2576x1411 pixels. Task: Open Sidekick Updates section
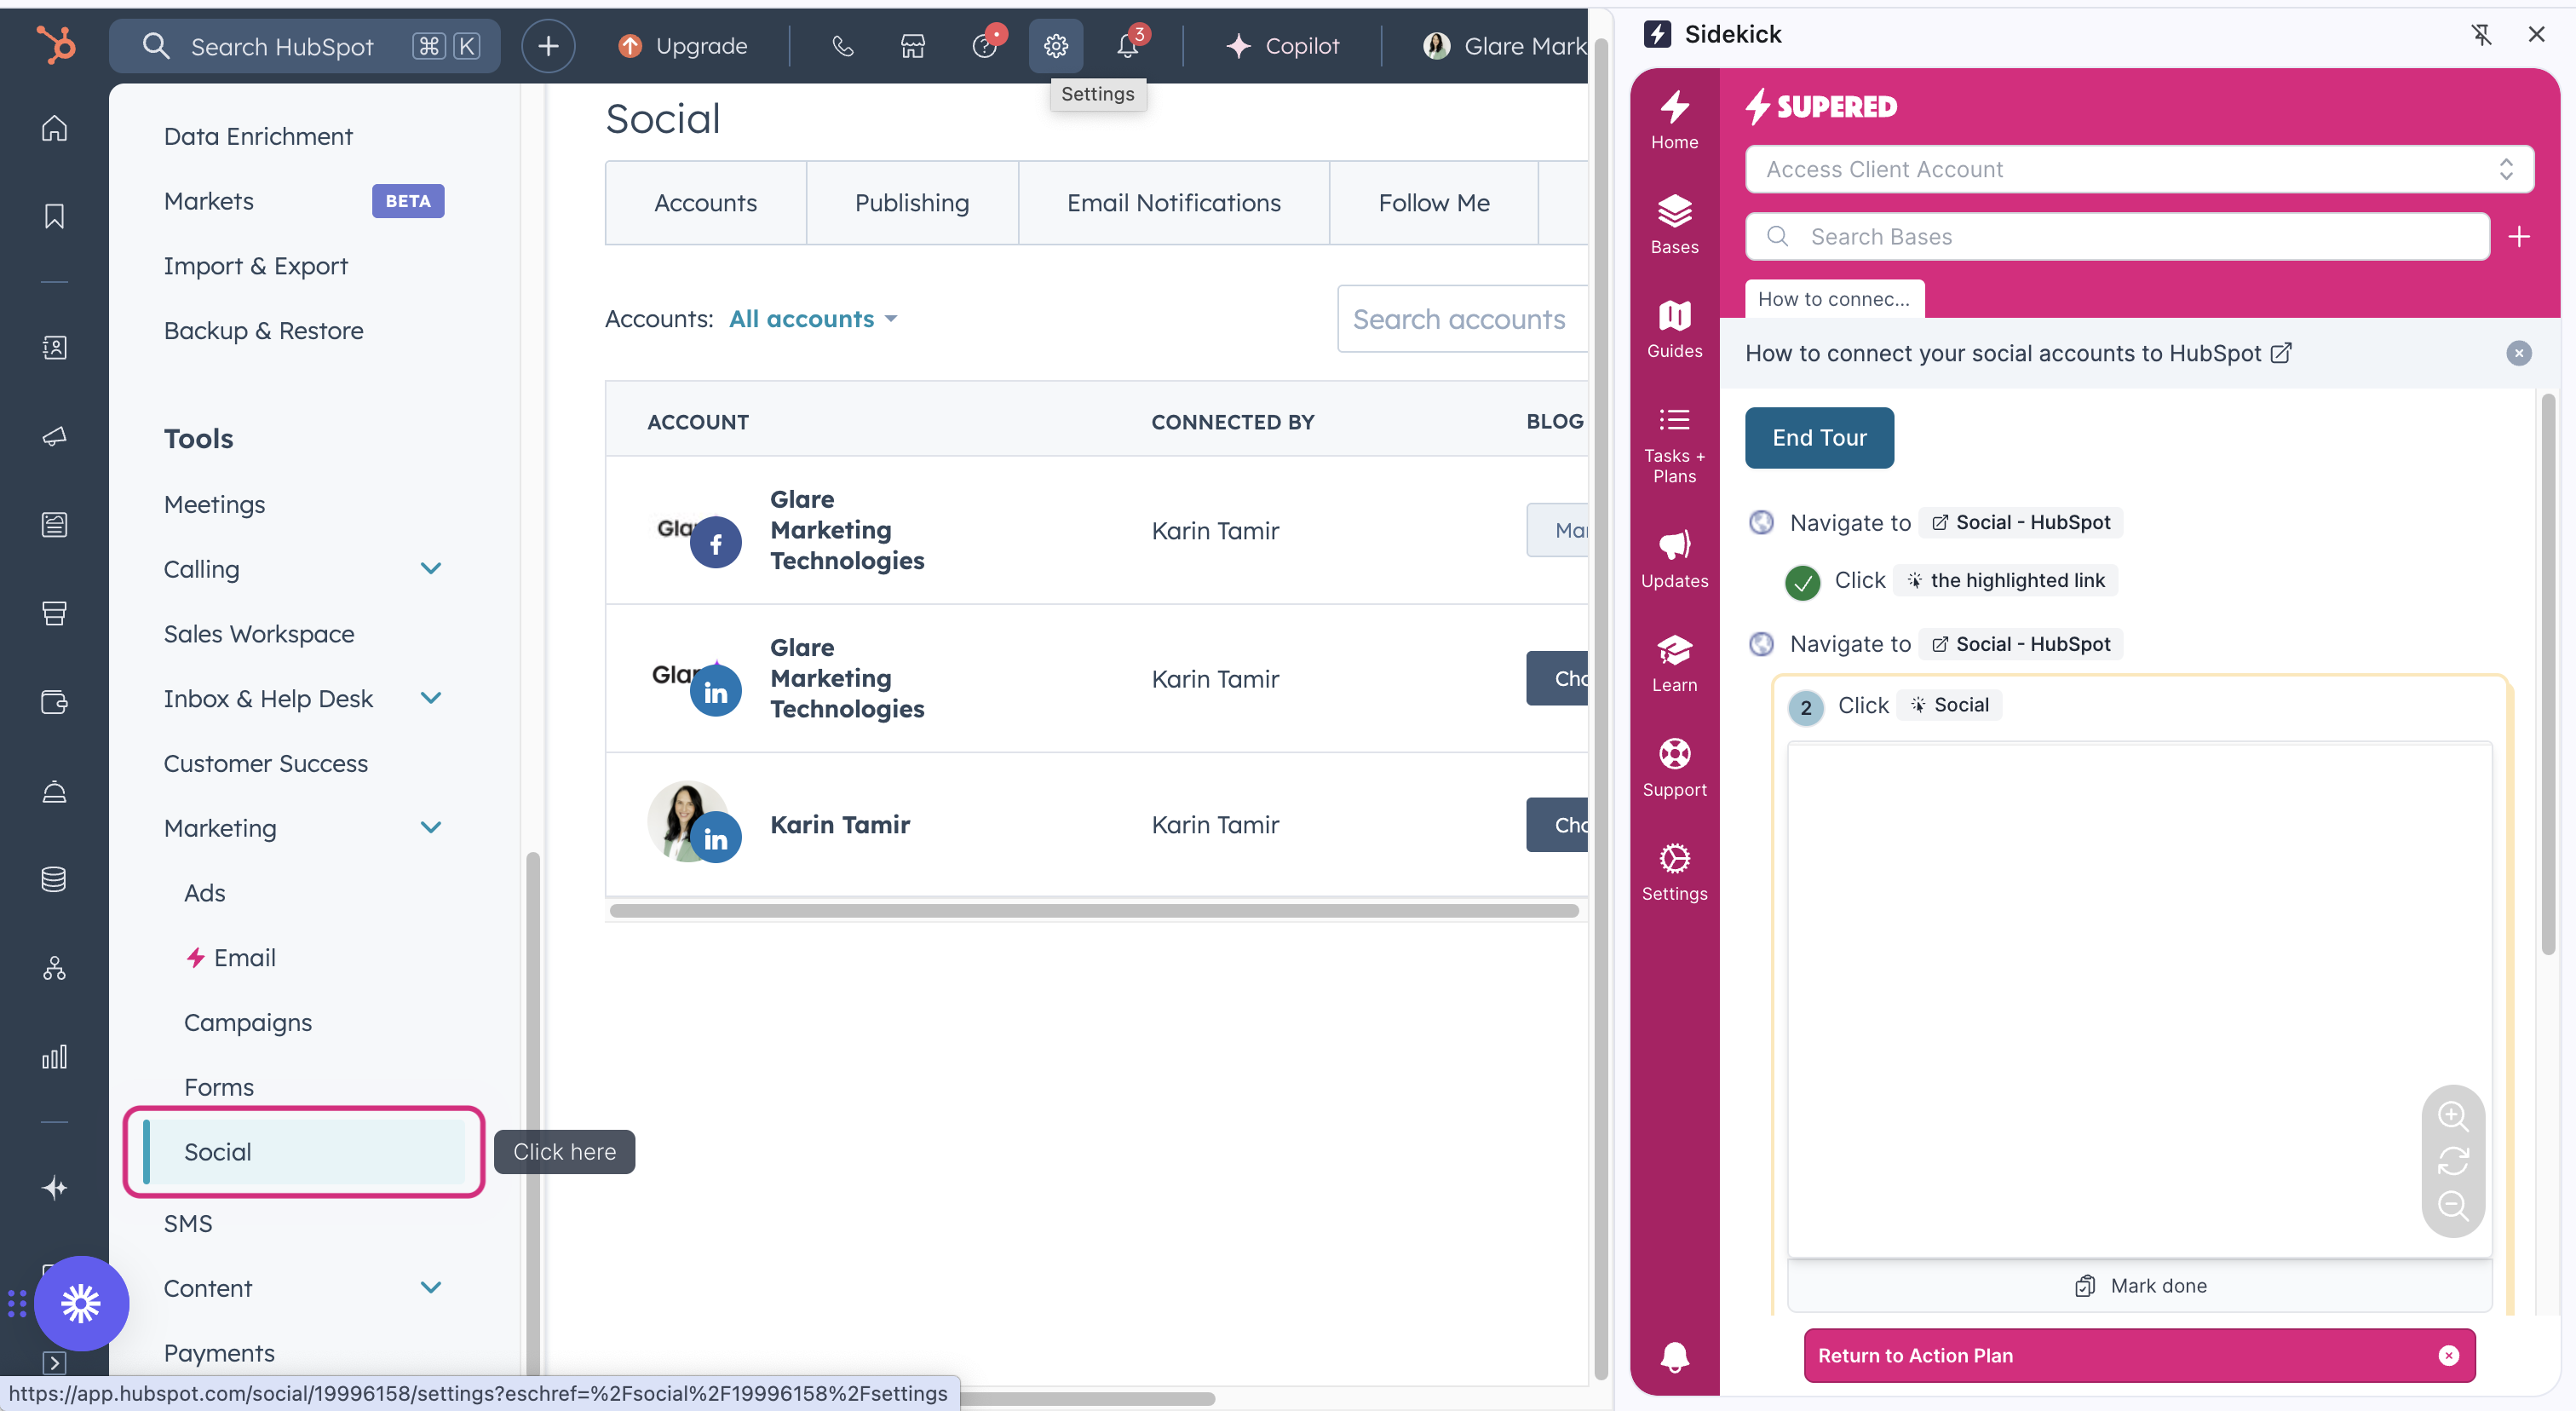coord(1674,559)
